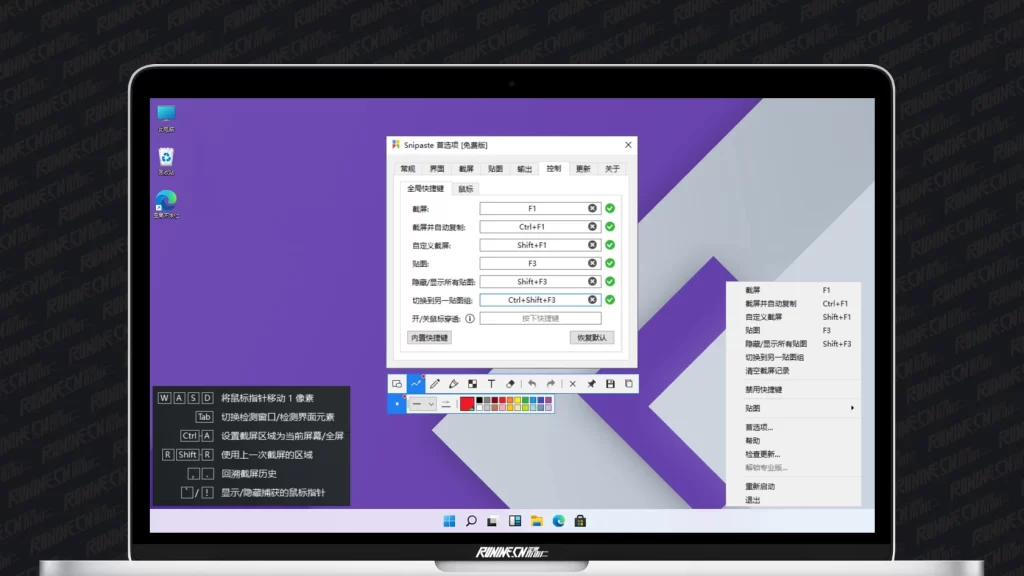
Task: Switch to the 鼠标 sub-tab
Action: (x=466, y=188)
